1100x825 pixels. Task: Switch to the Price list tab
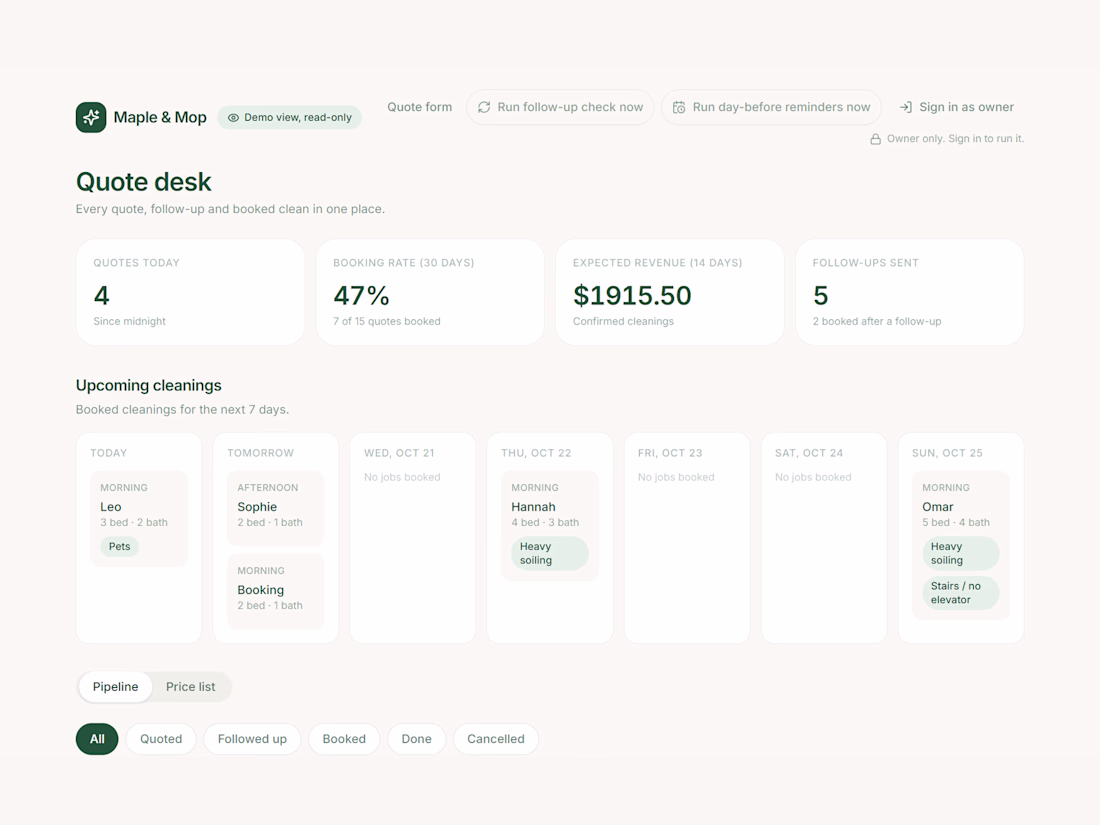191,687
